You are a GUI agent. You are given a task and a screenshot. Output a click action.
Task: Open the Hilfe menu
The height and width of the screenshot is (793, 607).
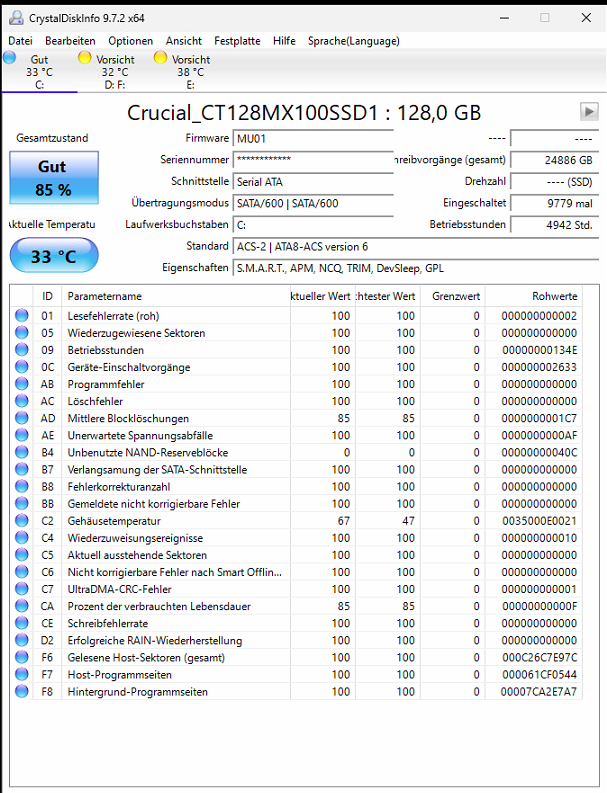point(284,41)
